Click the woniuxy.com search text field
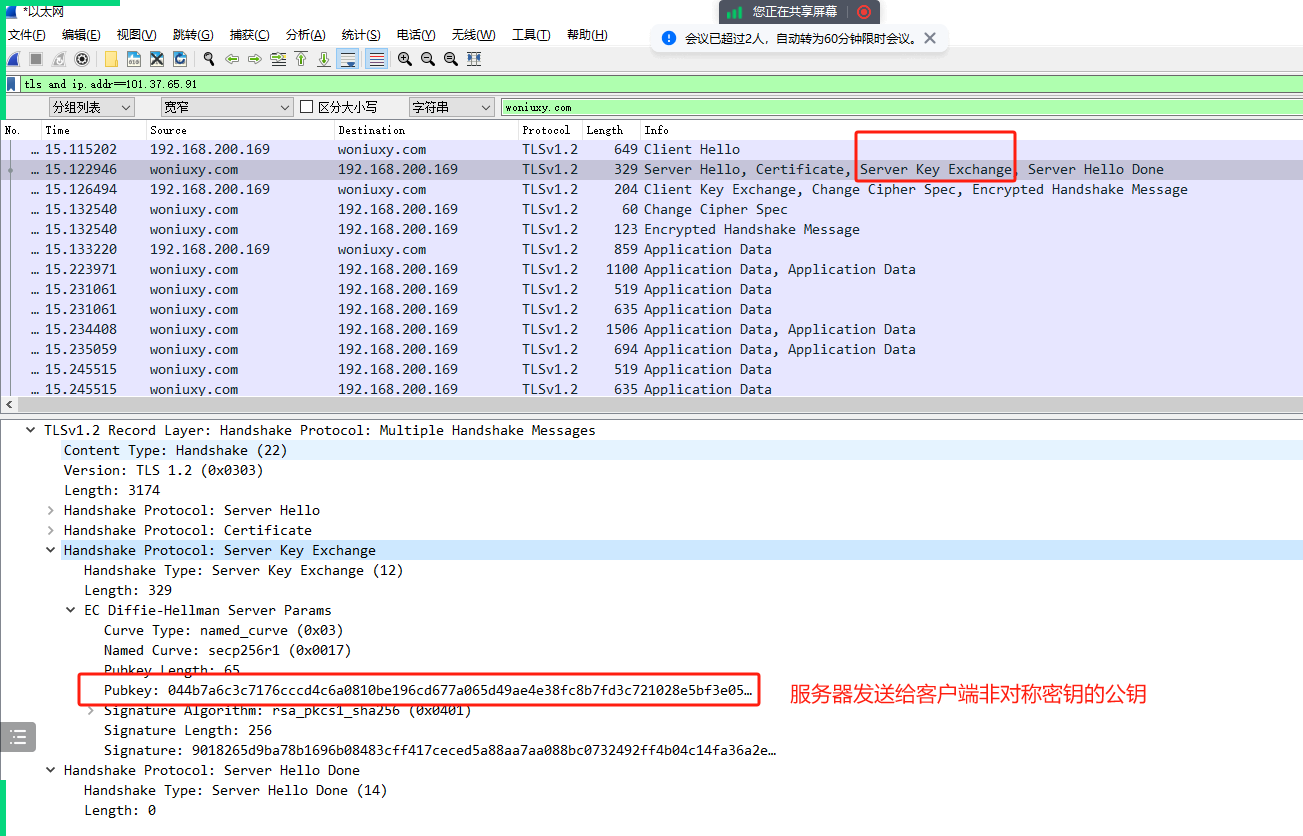 [x=901, y=107]
